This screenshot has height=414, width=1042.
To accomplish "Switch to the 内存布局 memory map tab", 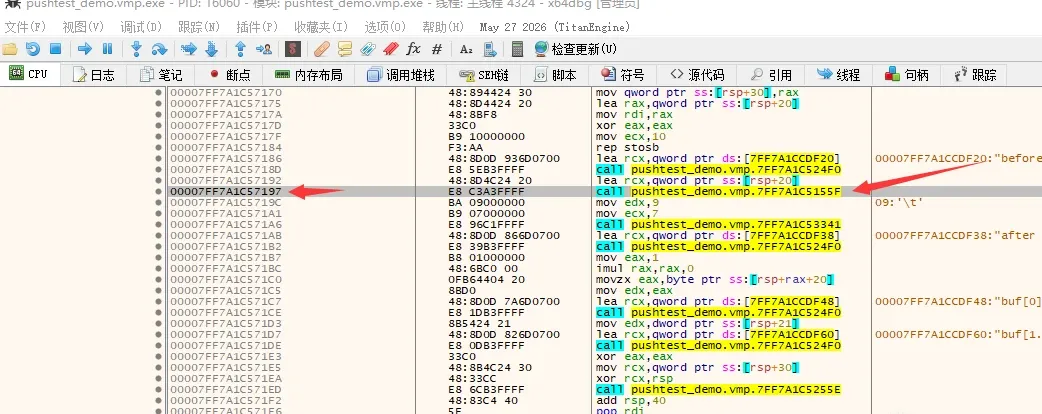I will click(309, 75).
